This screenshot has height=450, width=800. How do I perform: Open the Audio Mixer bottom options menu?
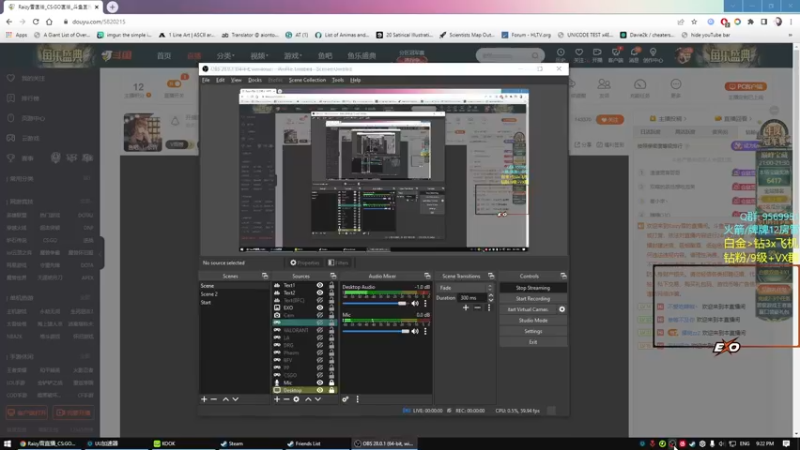point(357,399)
